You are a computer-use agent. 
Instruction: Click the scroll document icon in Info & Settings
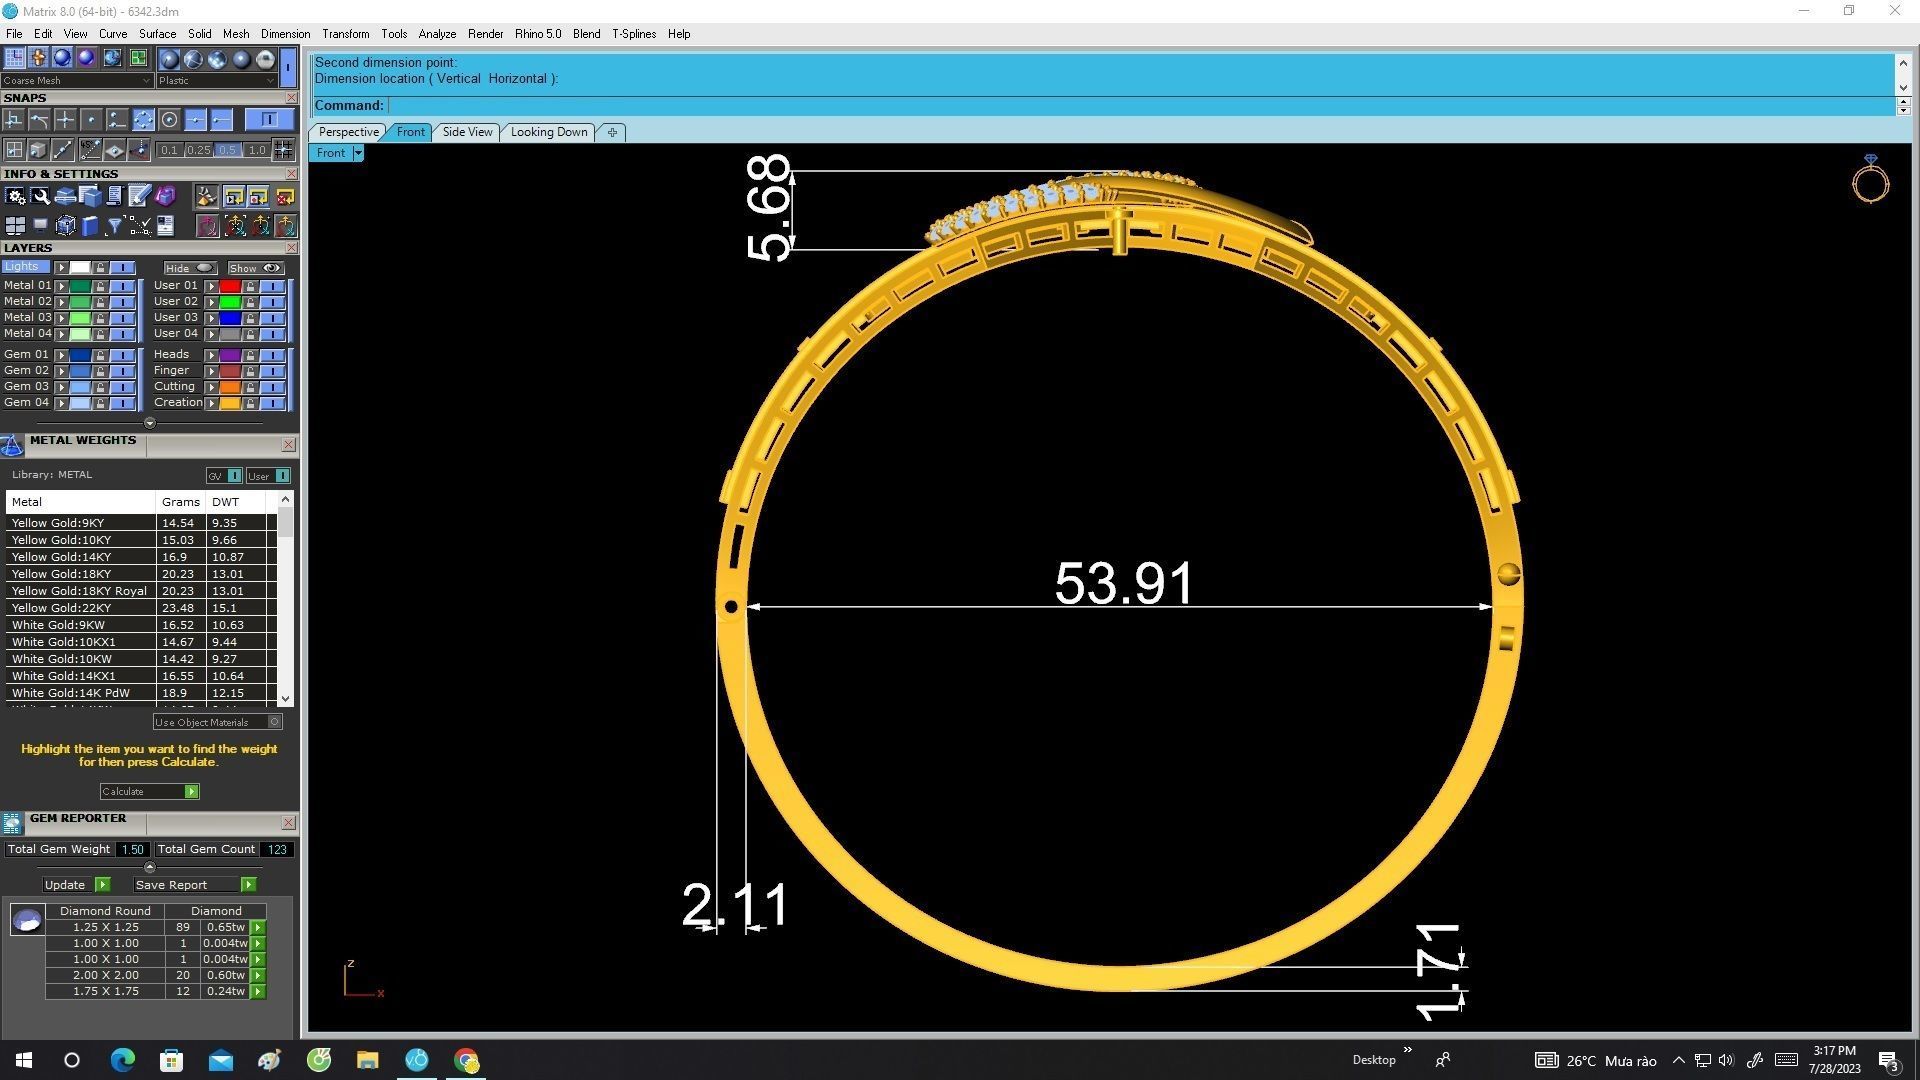click(x=114, y=196)
